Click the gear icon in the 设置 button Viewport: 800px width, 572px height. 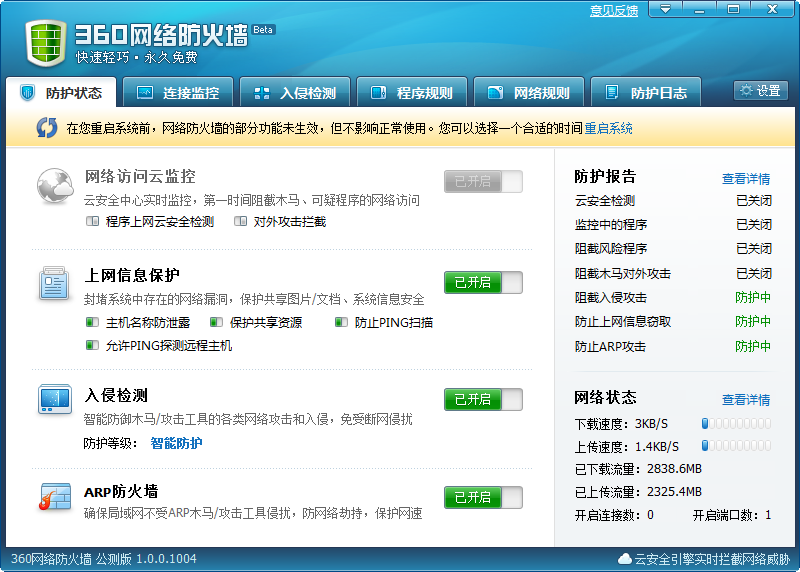746,91
